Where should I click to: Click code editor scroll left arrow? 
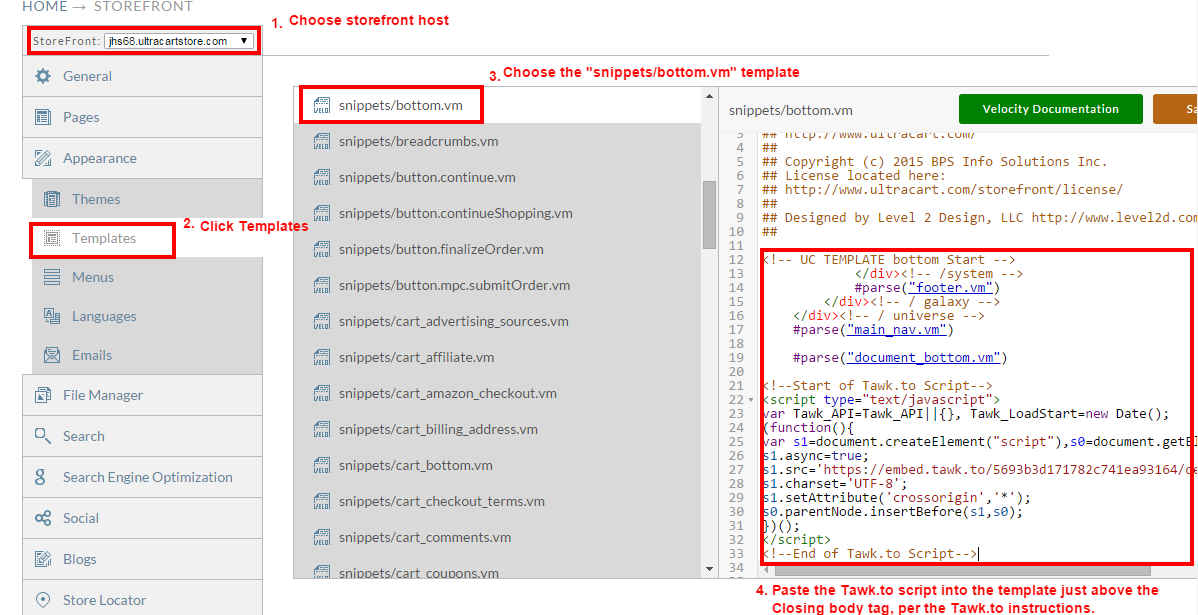point(765,570)
